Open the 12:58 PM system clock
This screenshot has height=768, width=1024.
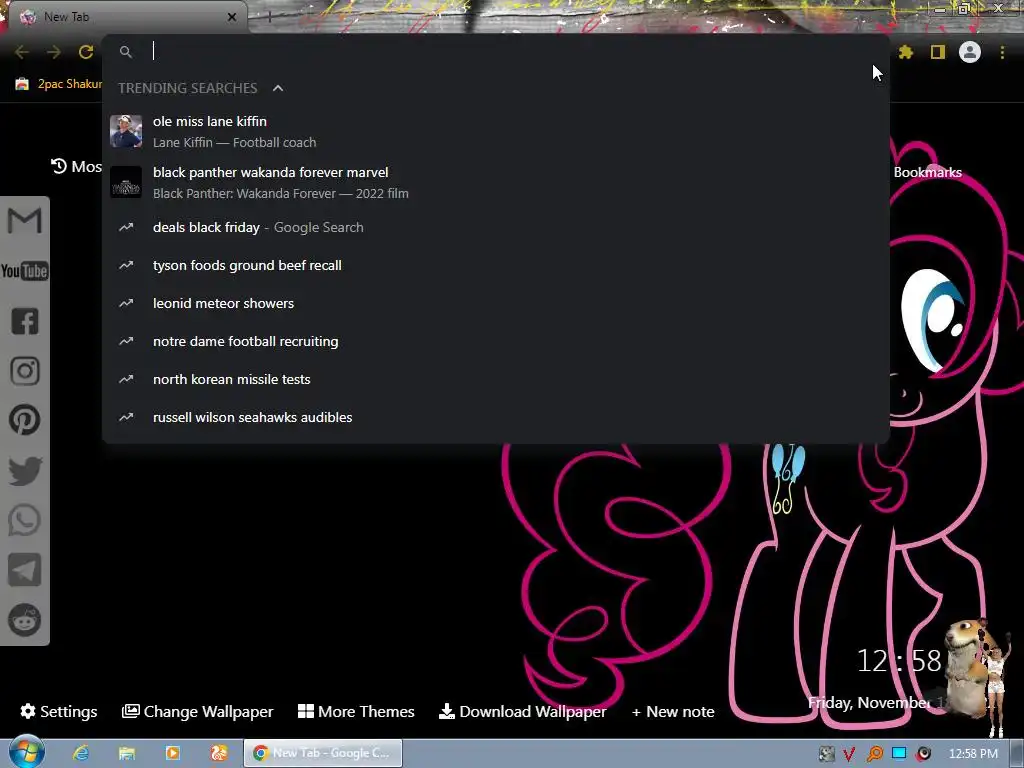tap(973, 754)
